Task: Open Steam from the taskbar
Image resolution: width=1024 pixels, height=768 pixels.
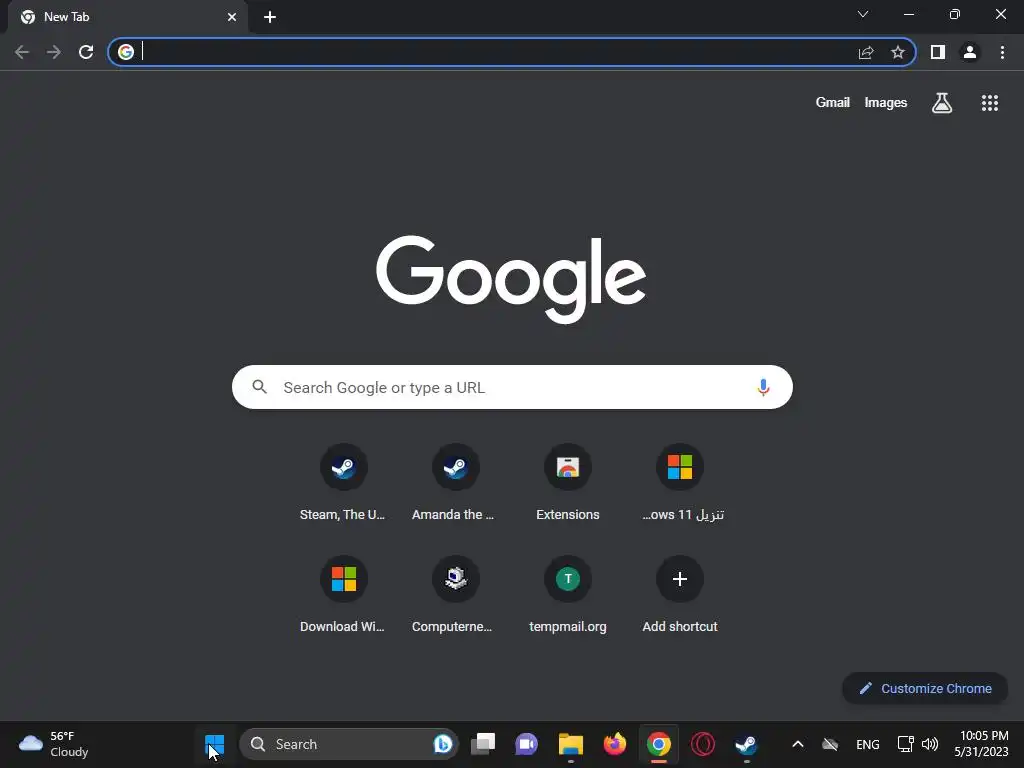Action: 746,744
